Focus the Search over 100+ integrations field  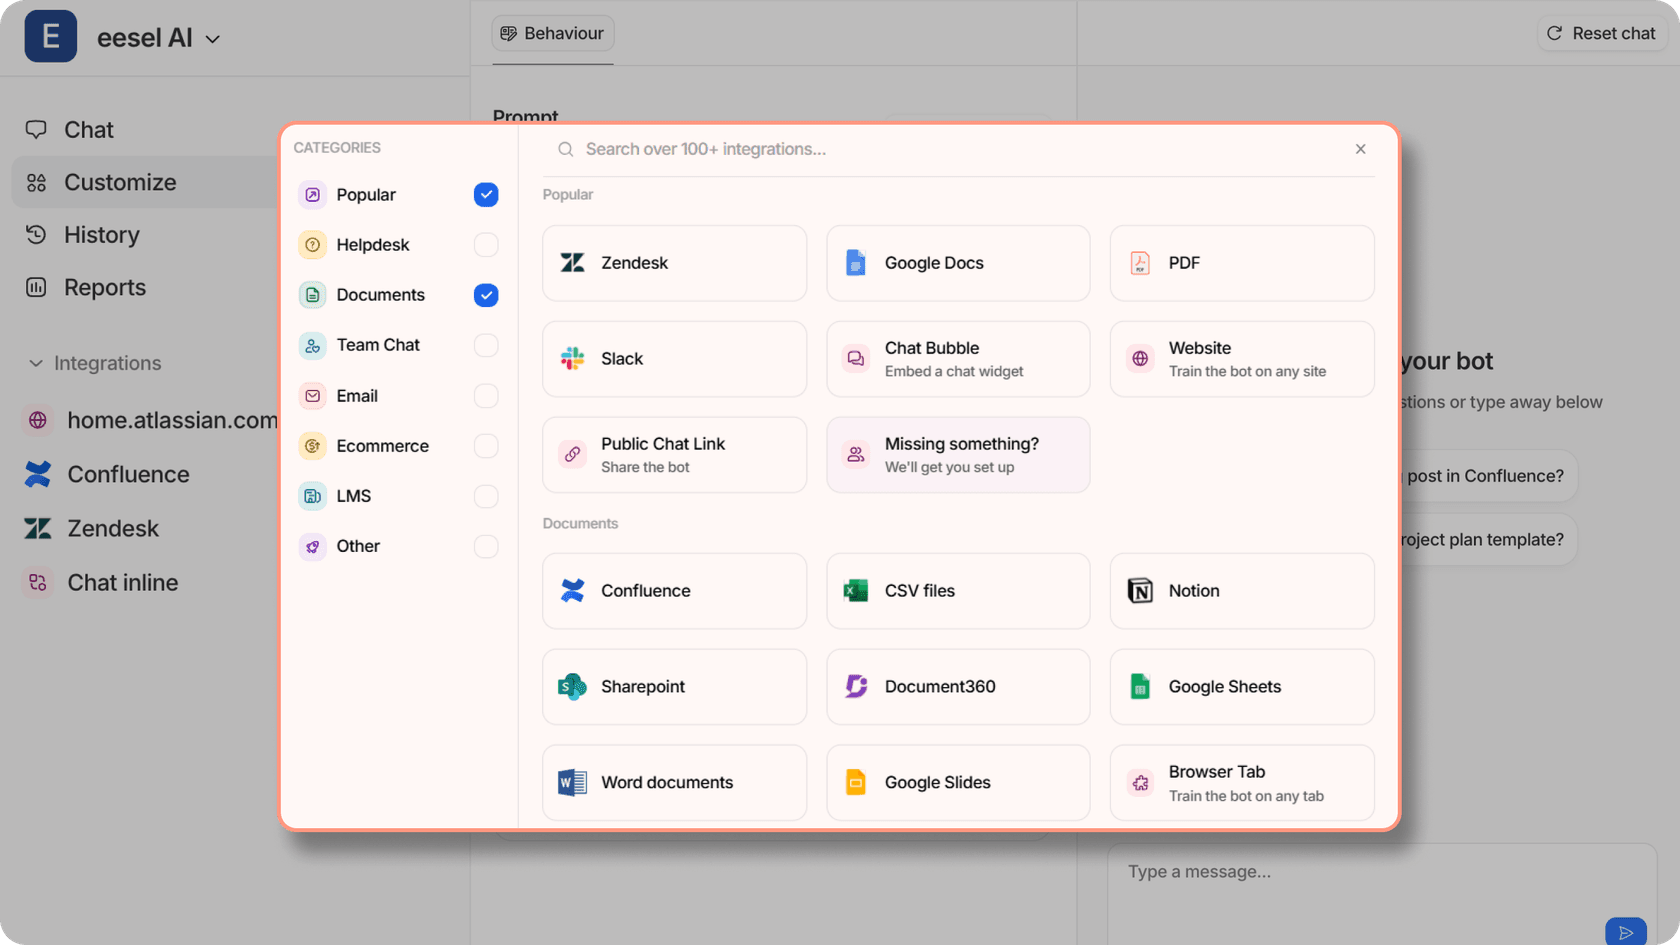958,149
